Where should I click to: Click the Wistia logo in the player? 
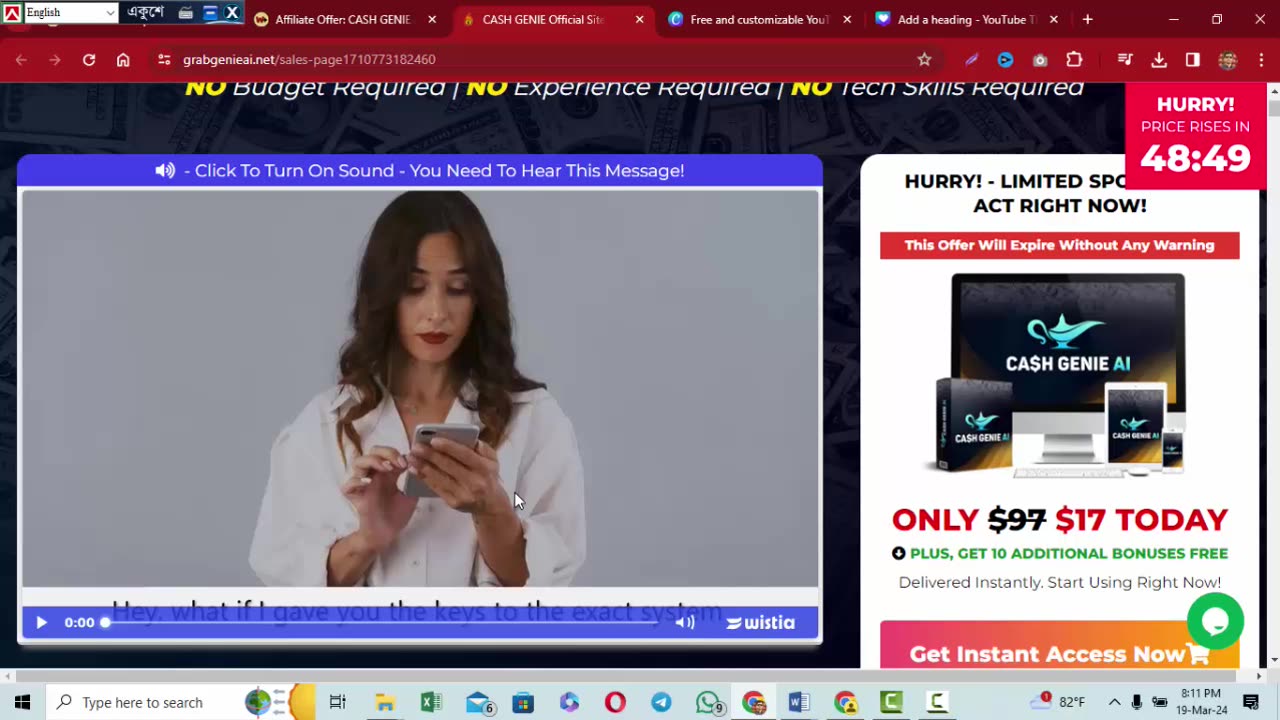pyautogui.click(x=761, y=622)
